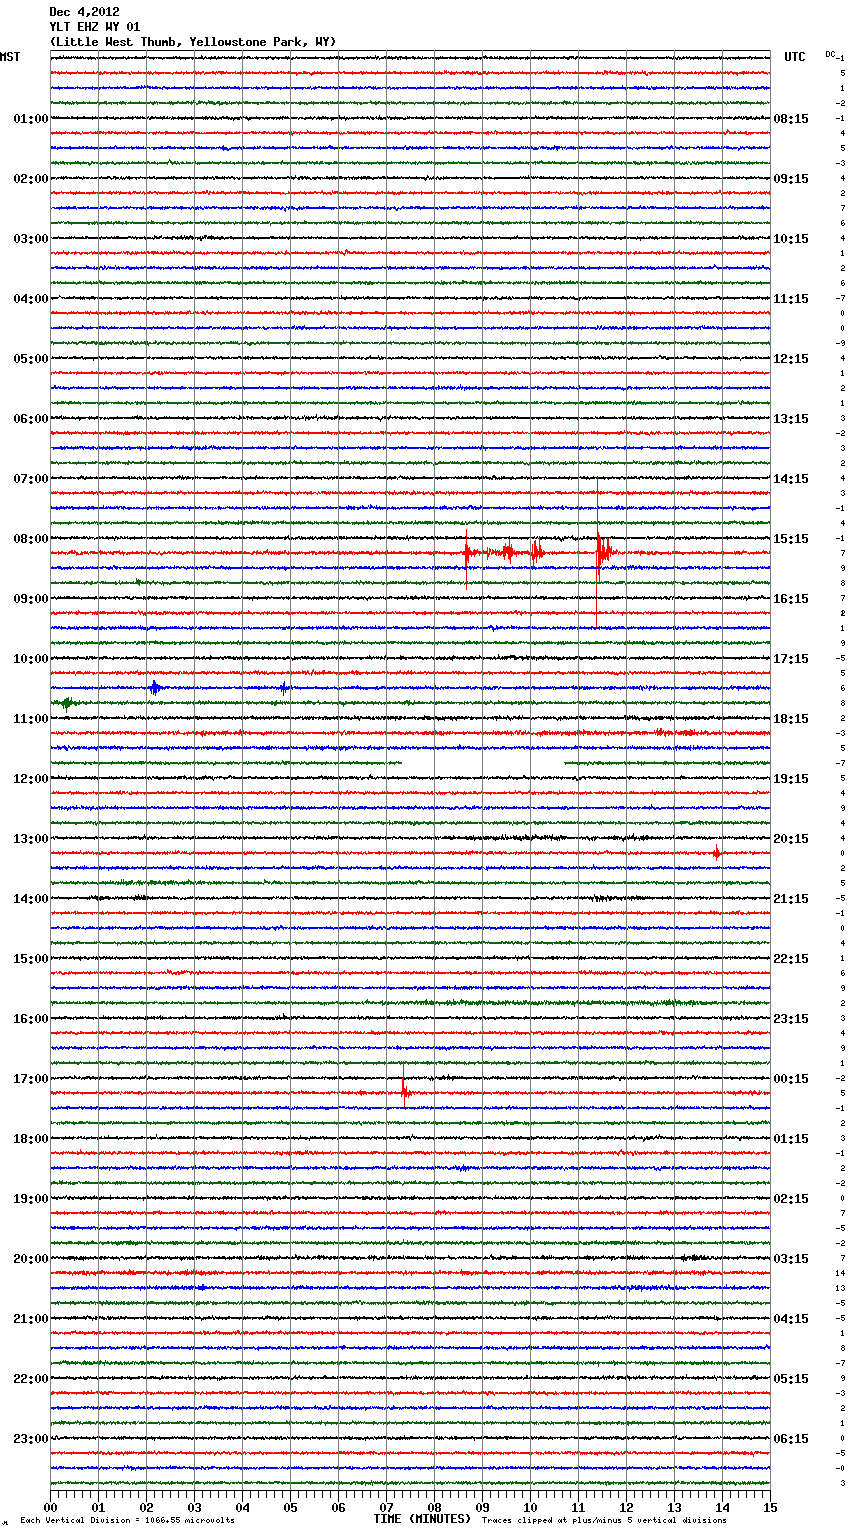This screenshot has height=1534, width=850.
Task: Click minute tick label '00' on the time axis
Action: tap(50, 1507)
